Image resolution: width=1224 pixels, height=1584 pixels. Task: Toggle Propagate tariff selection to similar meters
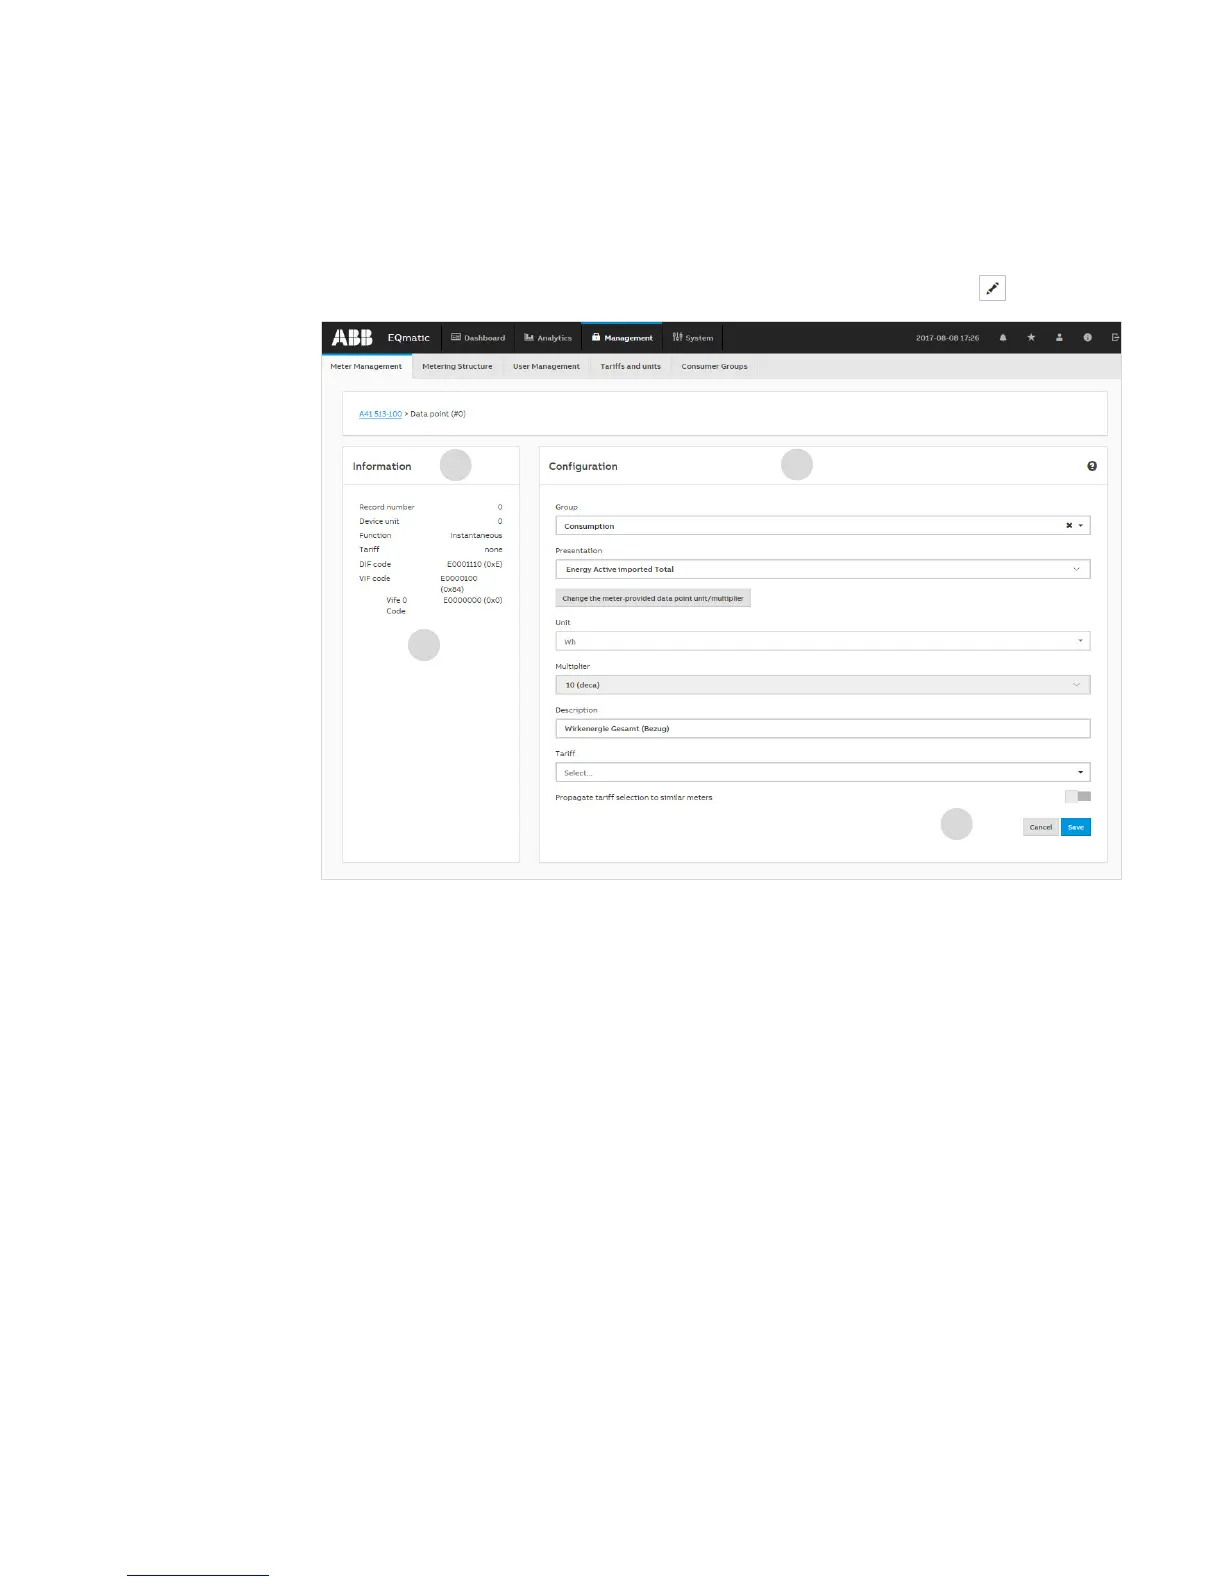pos(1078,797)
